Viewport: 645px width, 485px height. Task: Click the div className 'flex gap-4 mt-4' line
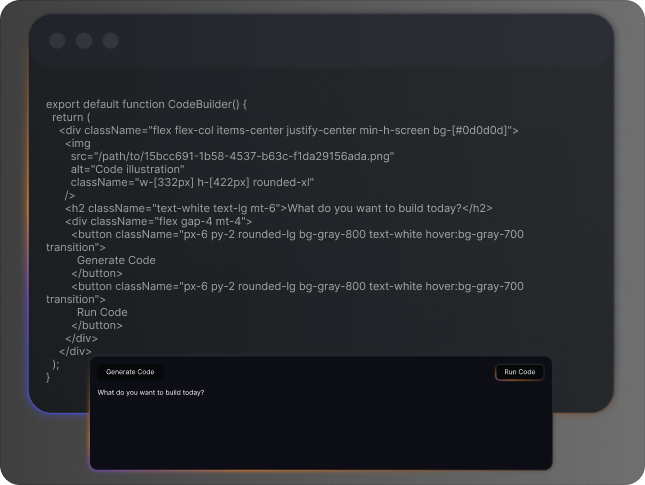(159, 221)
